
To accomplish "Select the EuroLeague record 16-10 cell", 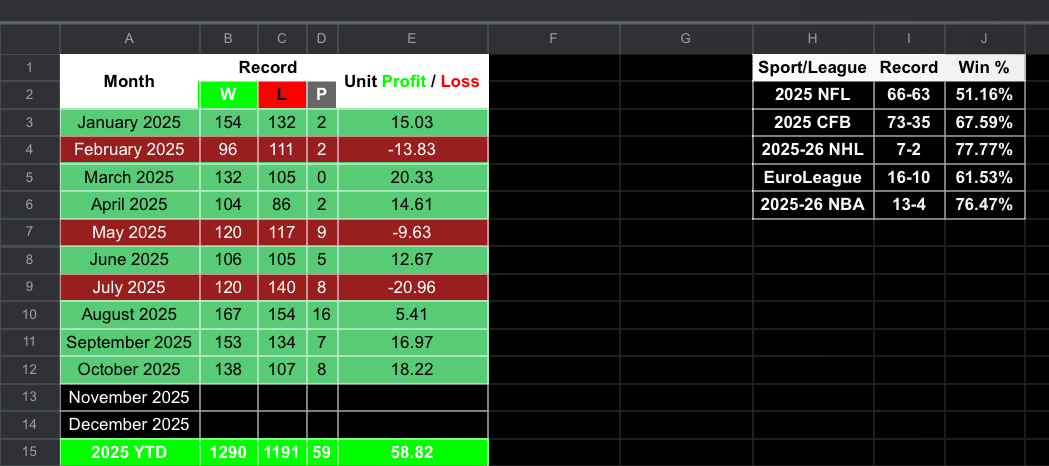I will [x=908, y=177].
